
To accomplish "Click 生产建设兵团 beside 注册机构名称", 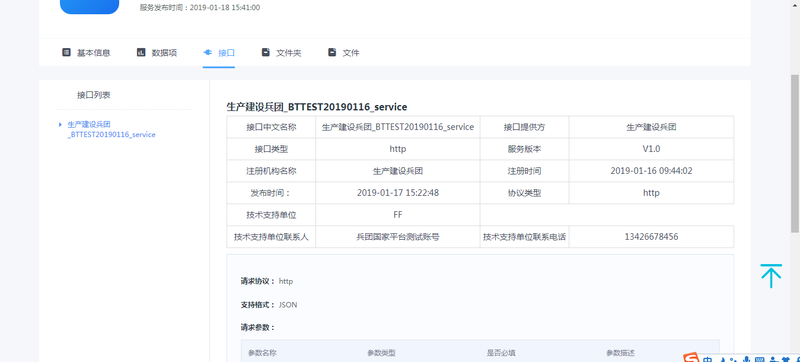I will [x=398, y=171].
